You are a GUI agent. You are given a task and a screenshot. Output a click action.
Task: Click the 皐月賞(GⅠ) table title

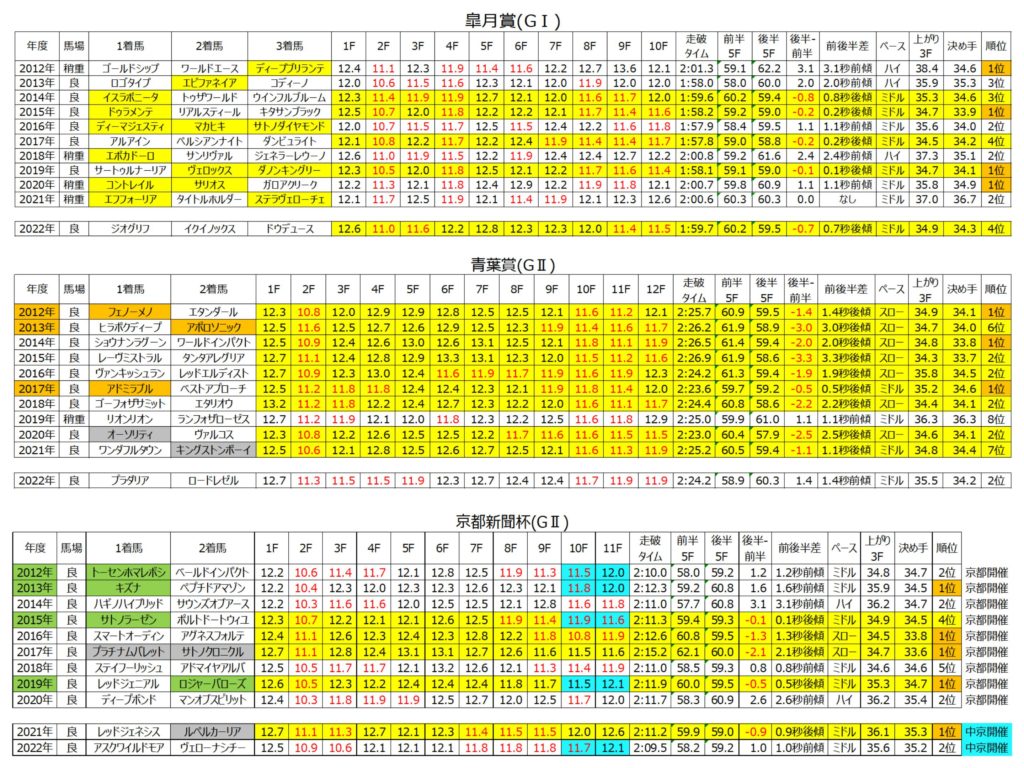tap(512, 20)
